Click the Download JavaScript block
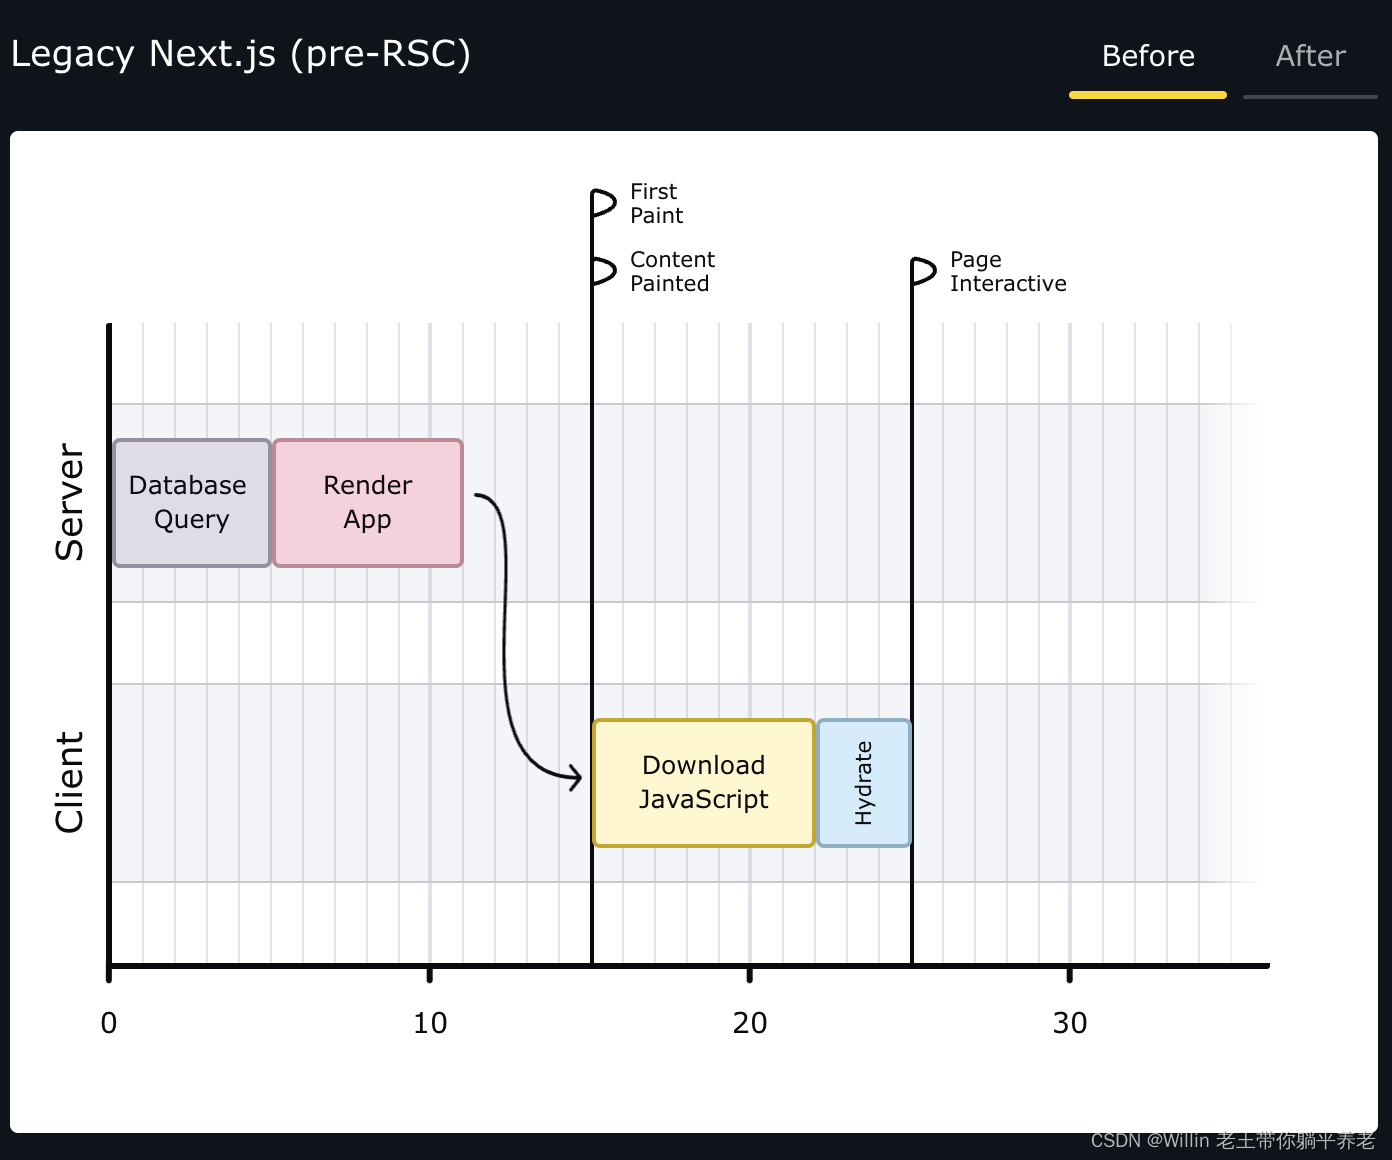Image resolution: width=1392 pixels, height=1160 pixels. coord(704,783)
